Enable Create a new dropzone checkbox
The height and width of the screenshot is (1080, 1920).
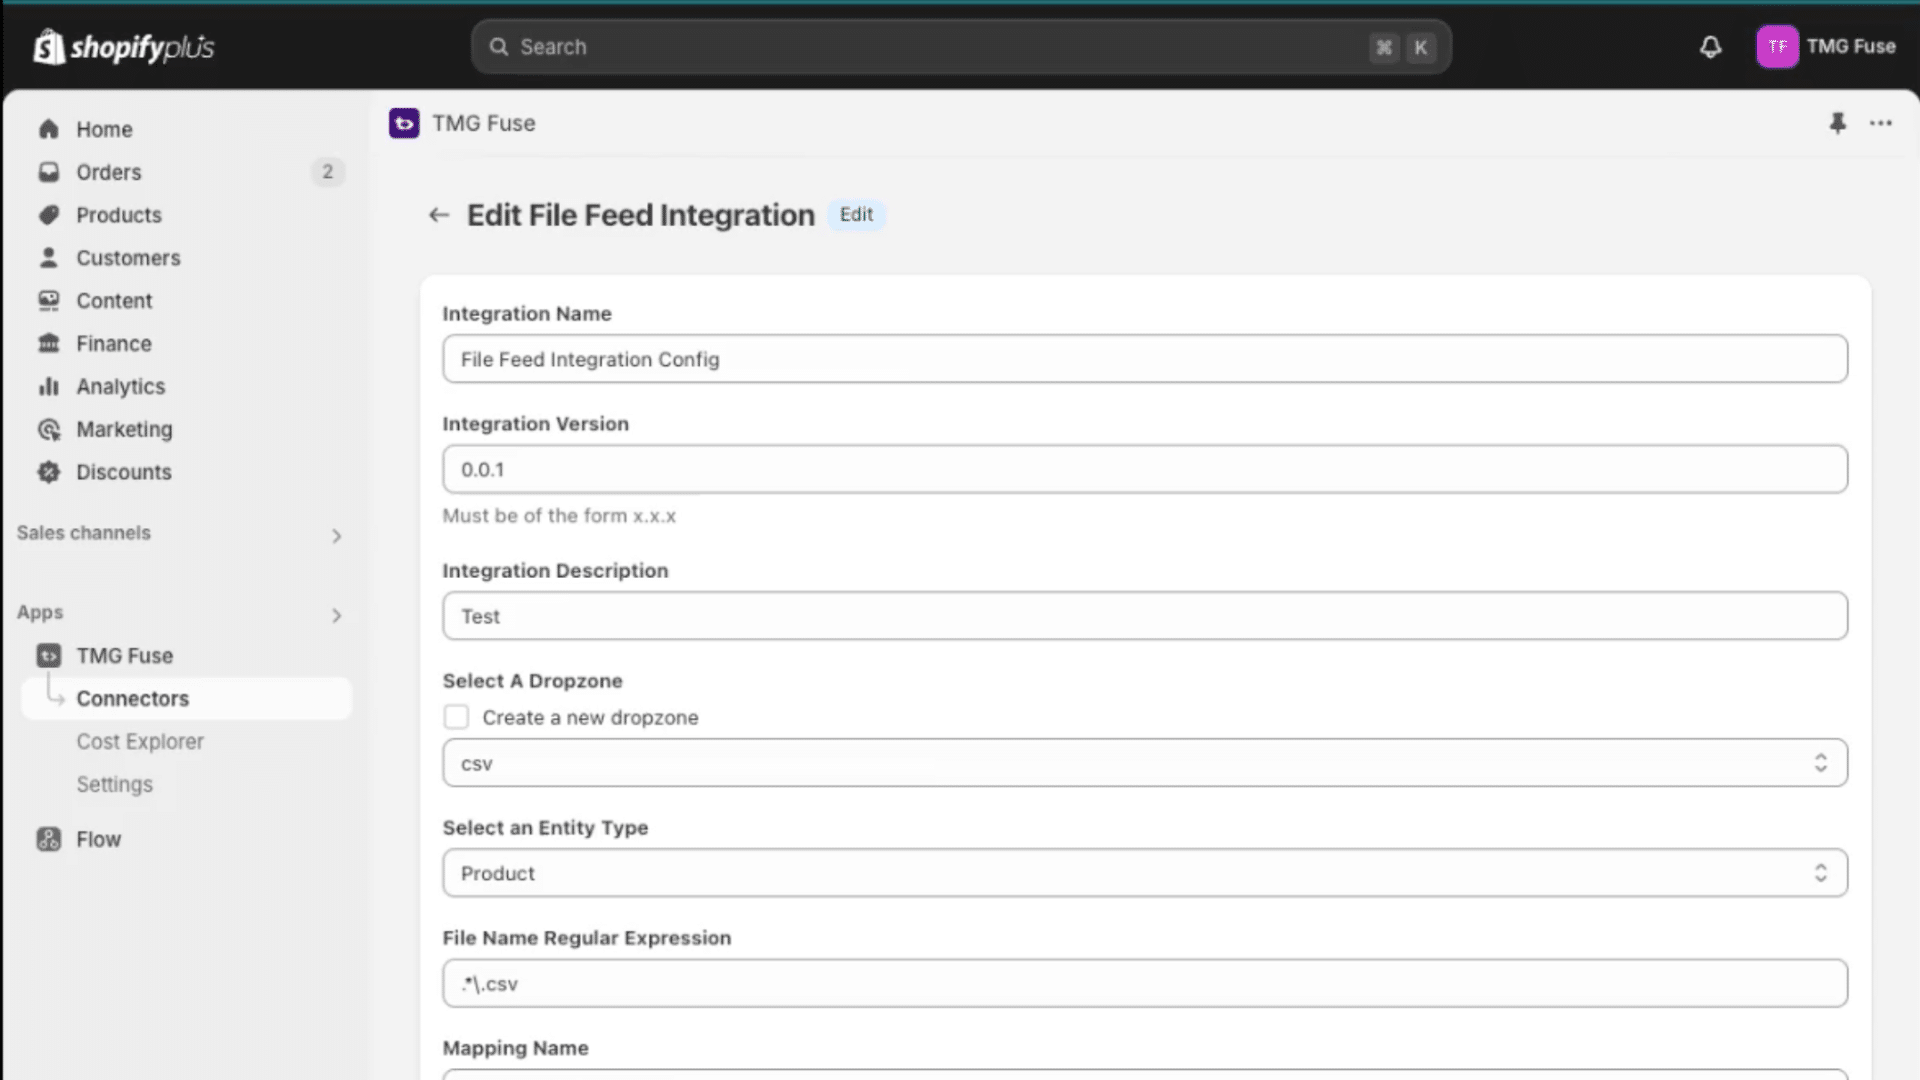(456, 717)
